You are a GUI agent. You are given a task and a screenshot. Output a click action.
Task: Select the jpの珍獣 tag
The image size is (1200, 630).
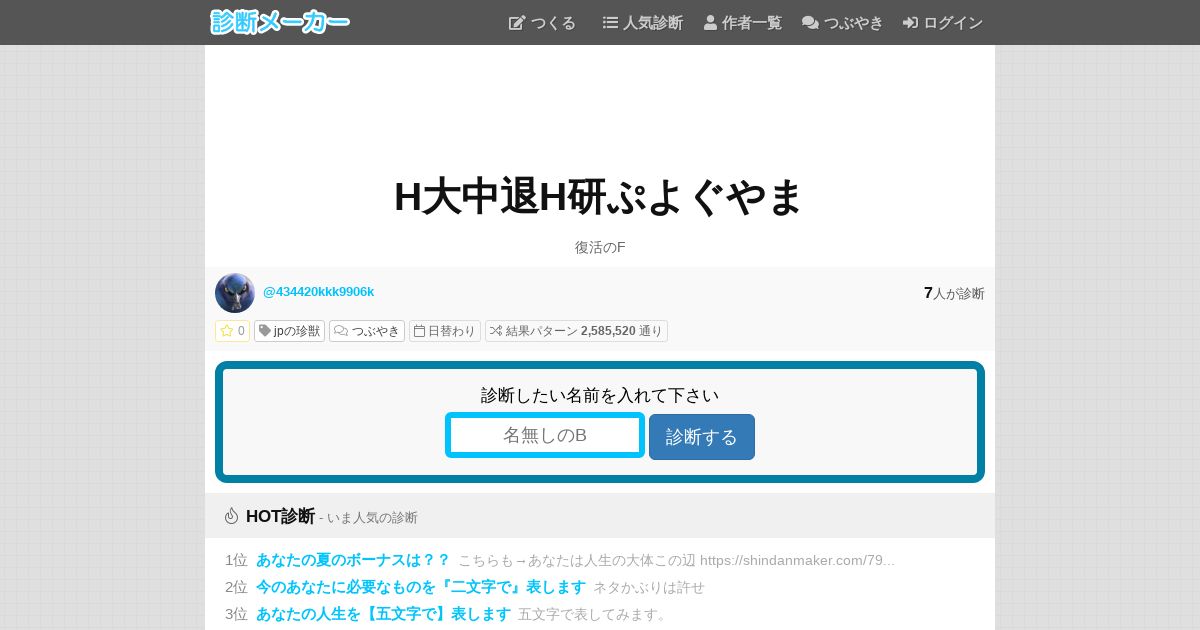(289, 331)
